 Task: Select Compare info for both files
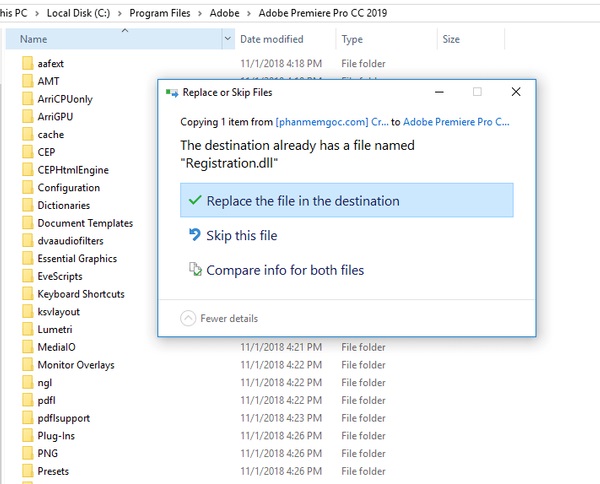click(x=284, y=270)
